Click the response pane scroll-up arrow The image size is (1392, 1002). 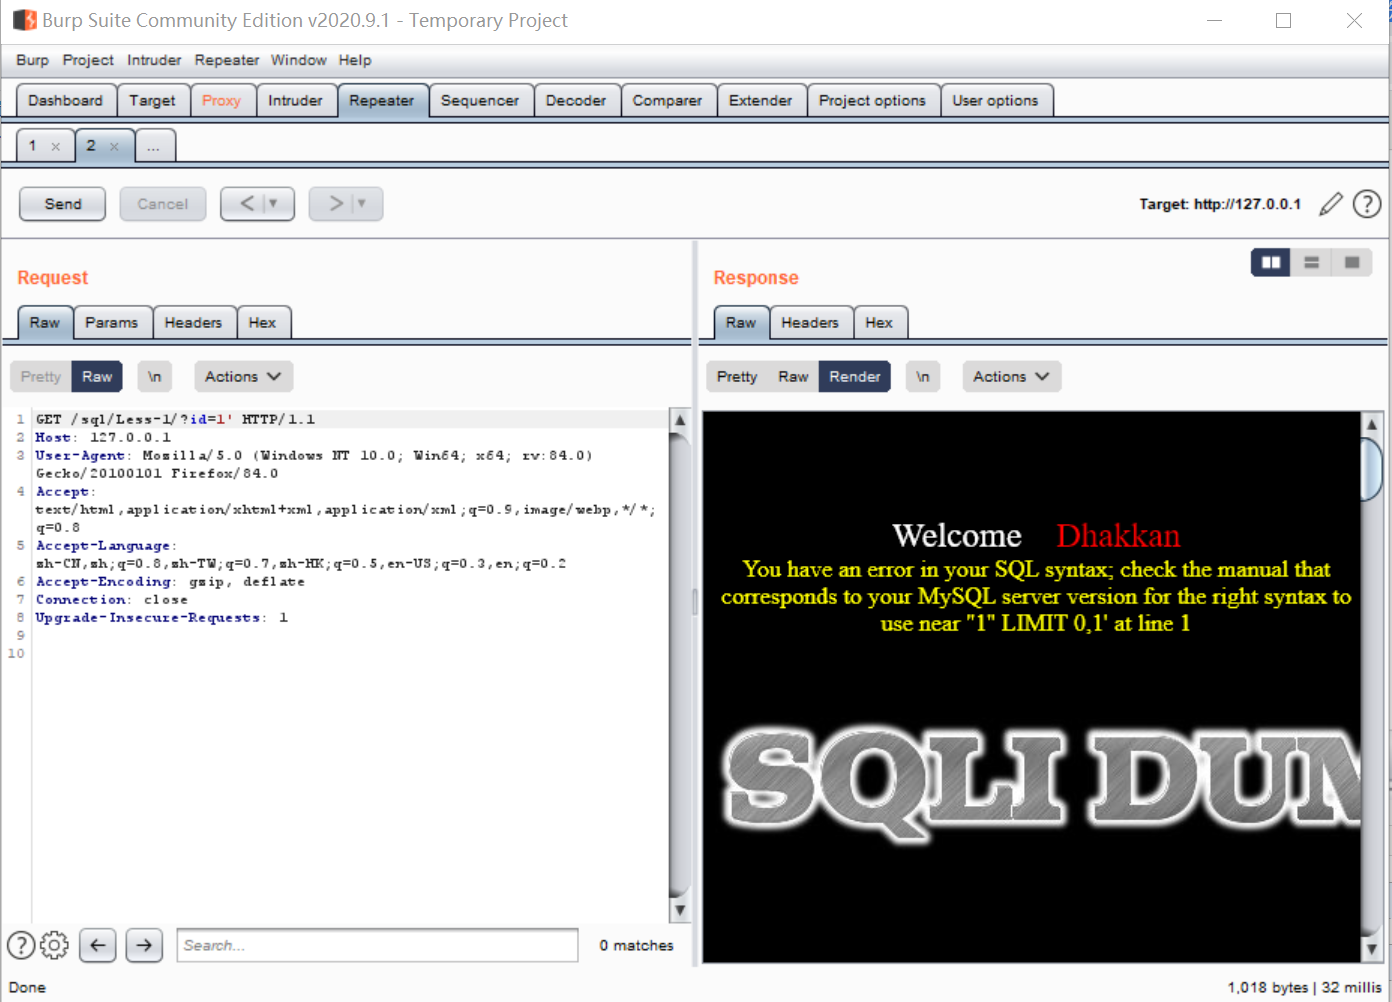point(1372,424)
